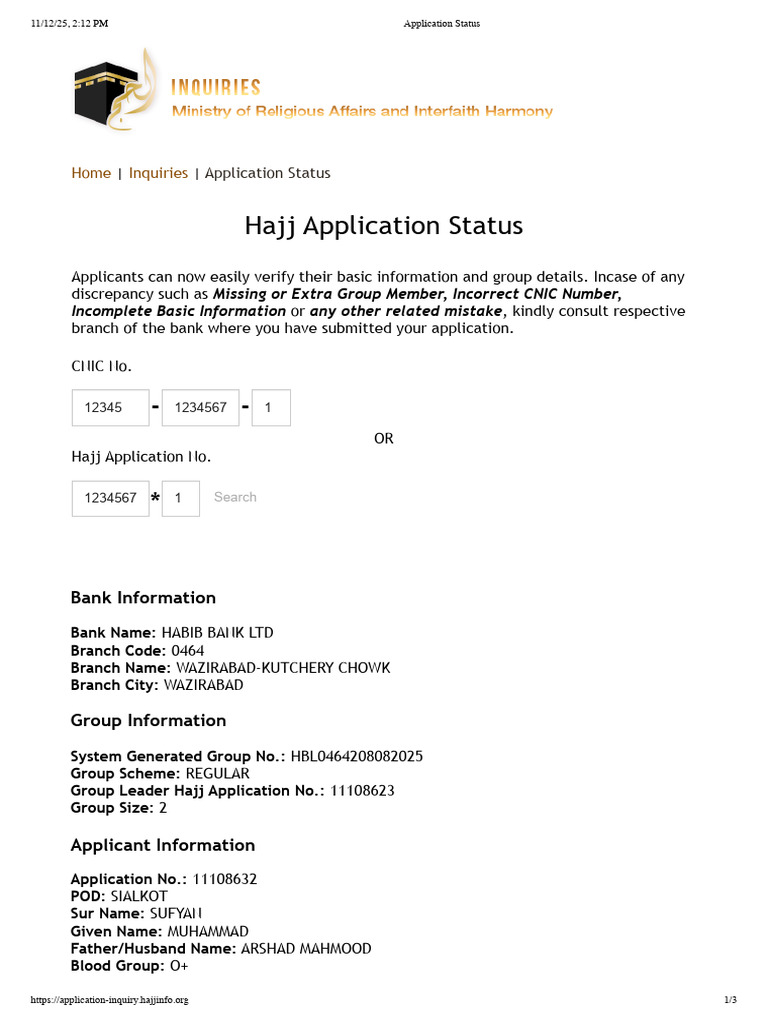Click the print timestamp 11/12/25, 2:12 PM

pos(69,24)
